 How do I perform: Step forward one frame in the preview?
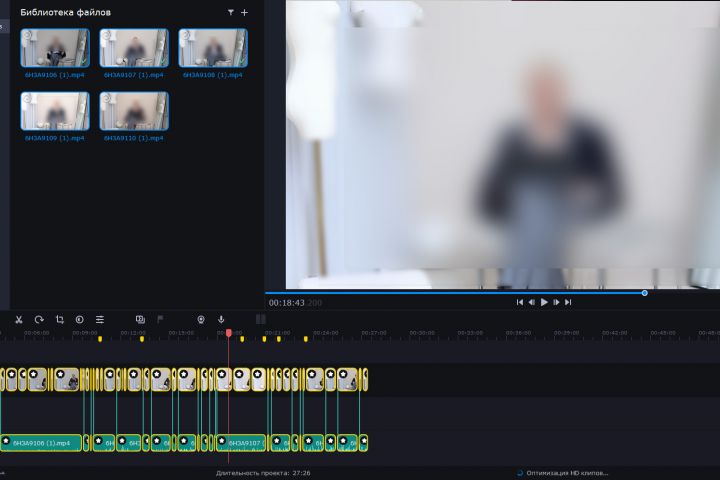click(x=556, y=302)
